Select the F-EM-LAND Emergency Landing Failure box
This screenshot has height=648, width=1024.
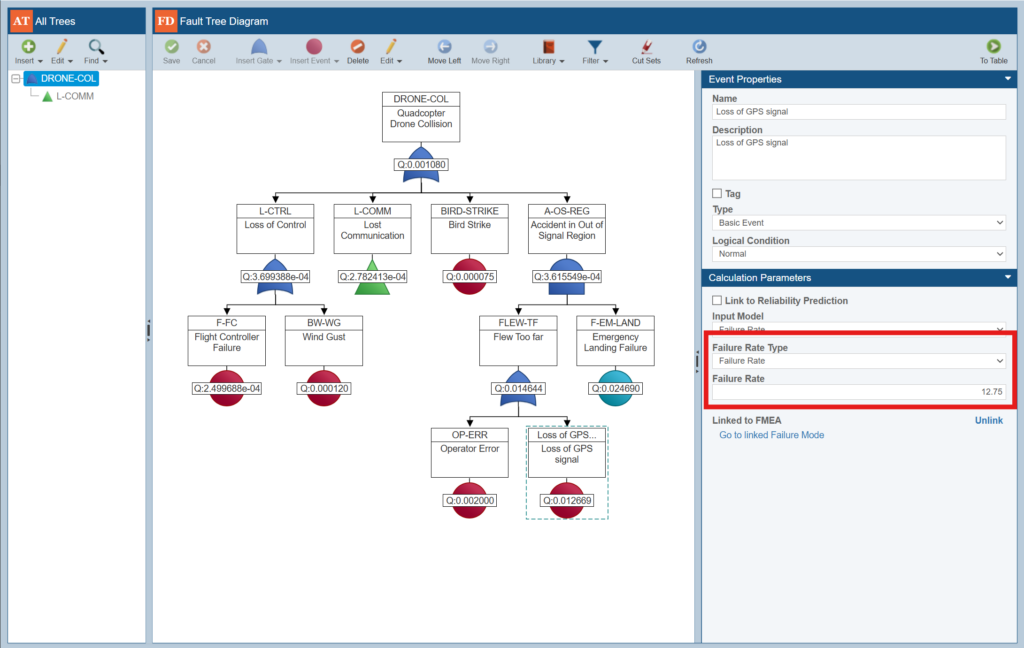pyautogui.click(x=615, y=341)
